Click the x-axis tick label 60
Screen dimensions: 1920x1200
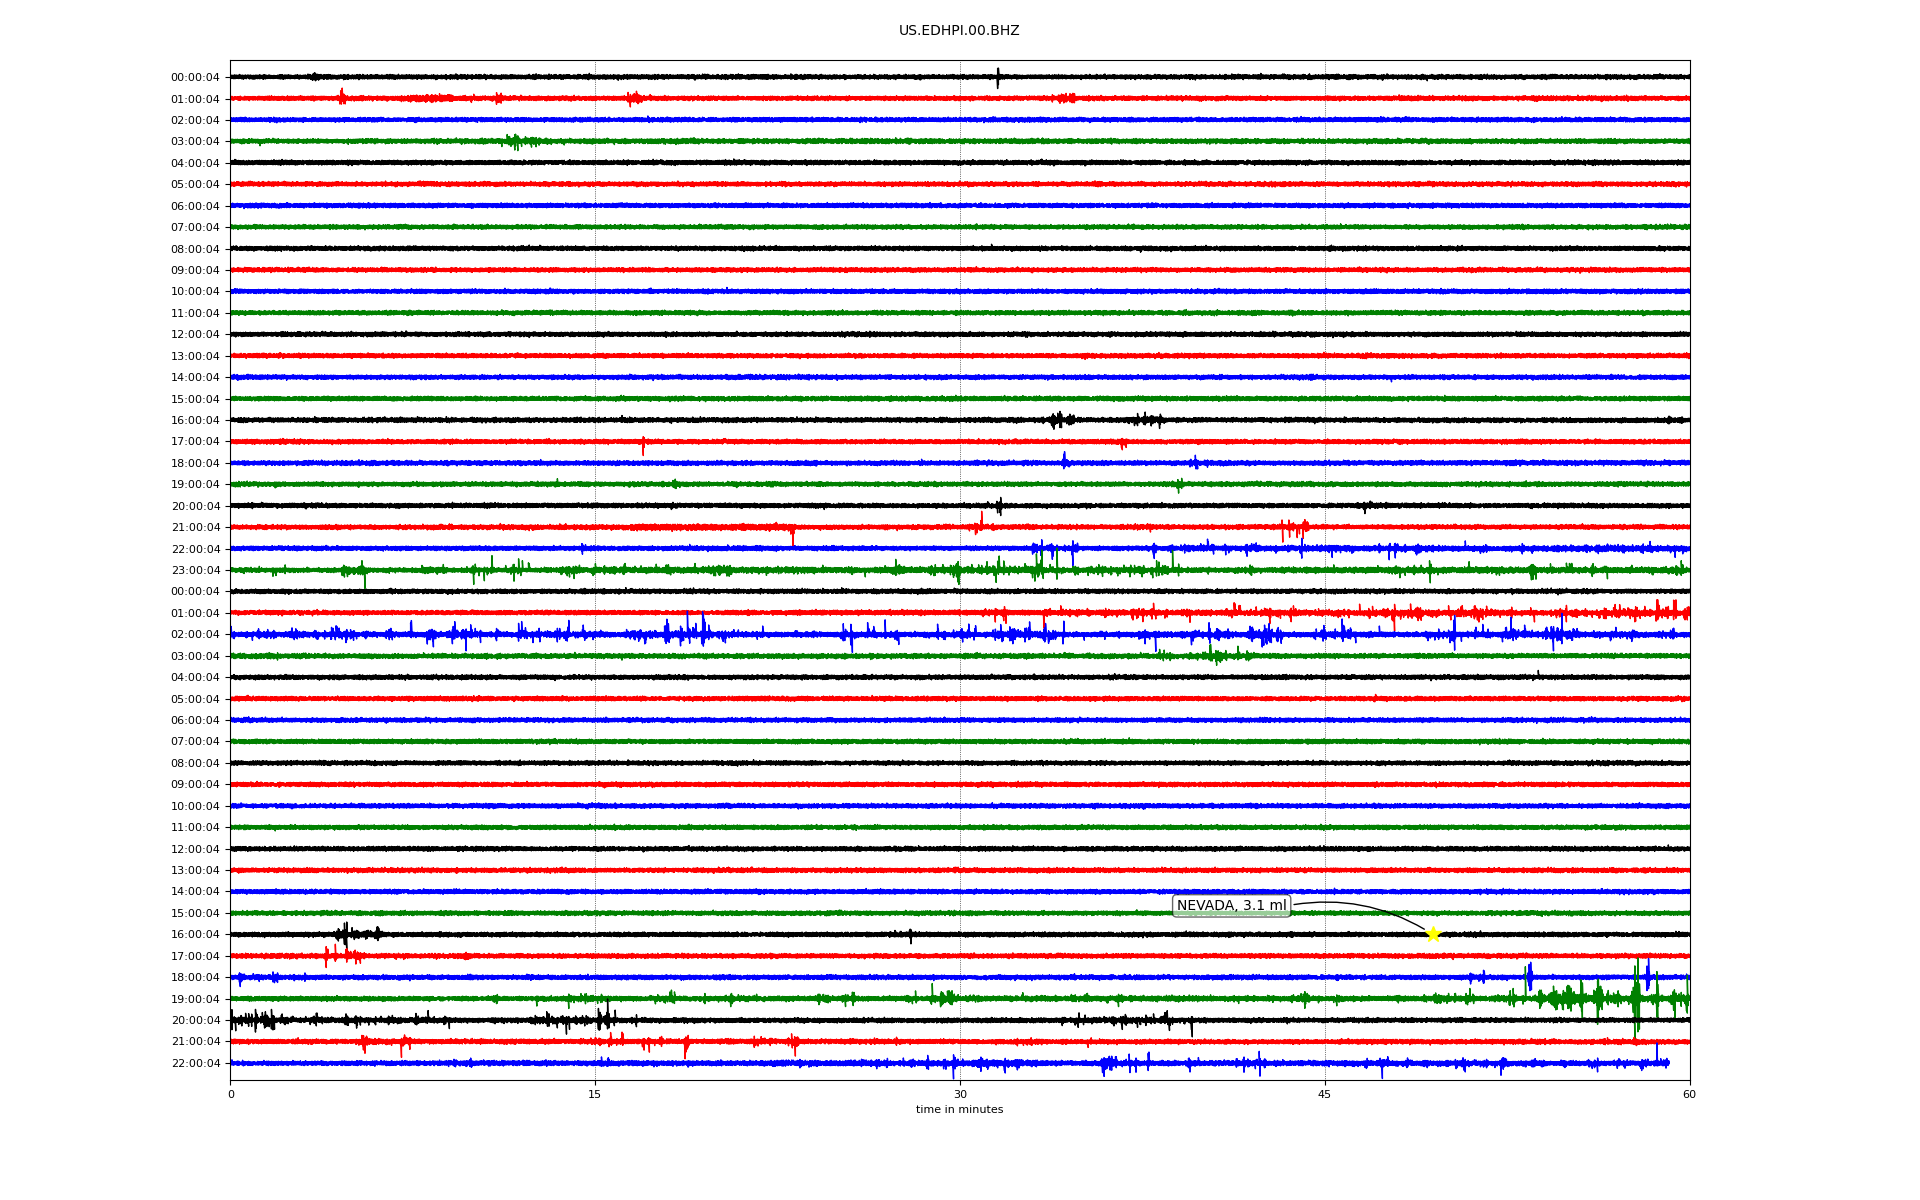(x=1689, y=1094)
